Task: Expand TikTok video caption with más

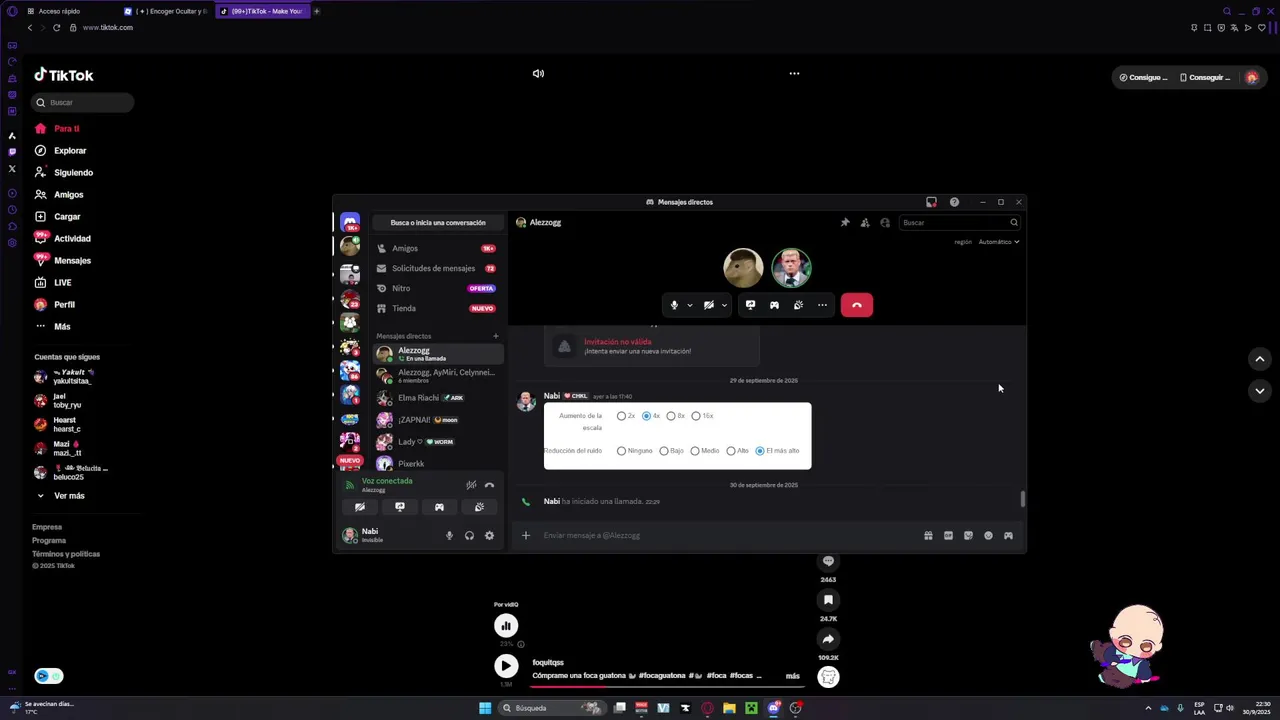Action: tap(793, 676)
